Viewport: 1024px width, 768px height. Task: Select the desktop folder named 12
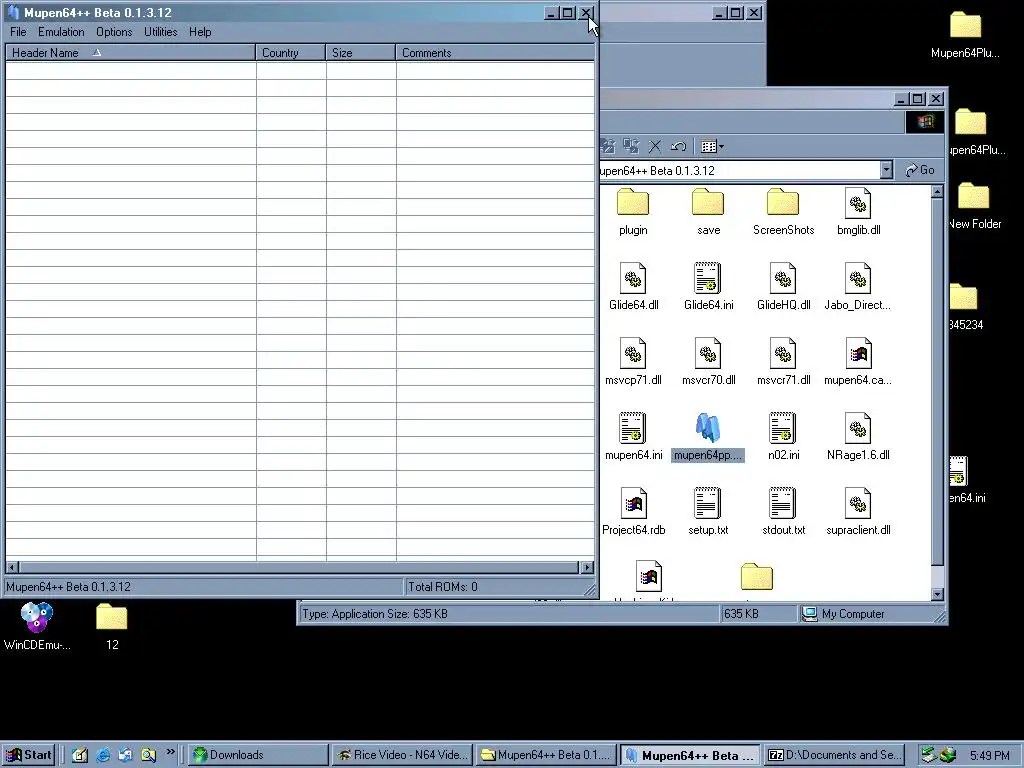(112, 627)
